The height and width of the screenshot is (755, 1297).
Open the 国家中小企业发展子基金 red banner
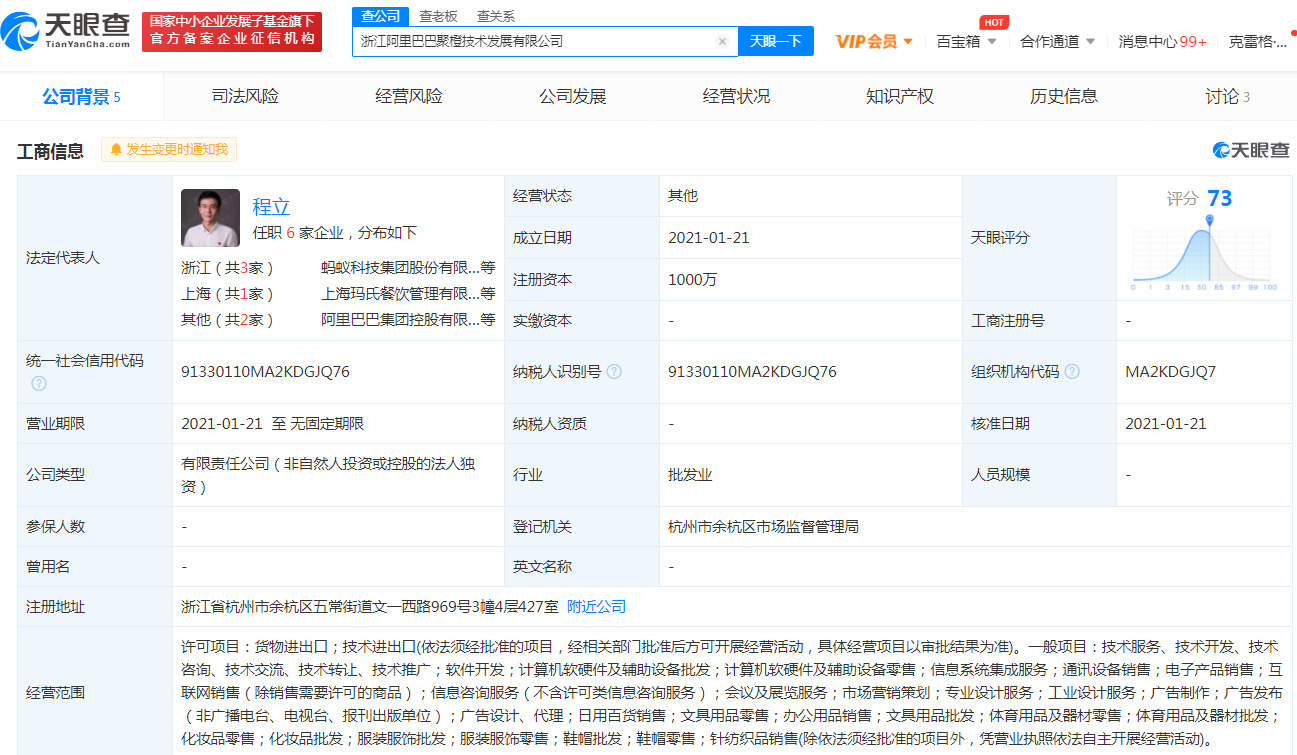(x=232, y=31)
